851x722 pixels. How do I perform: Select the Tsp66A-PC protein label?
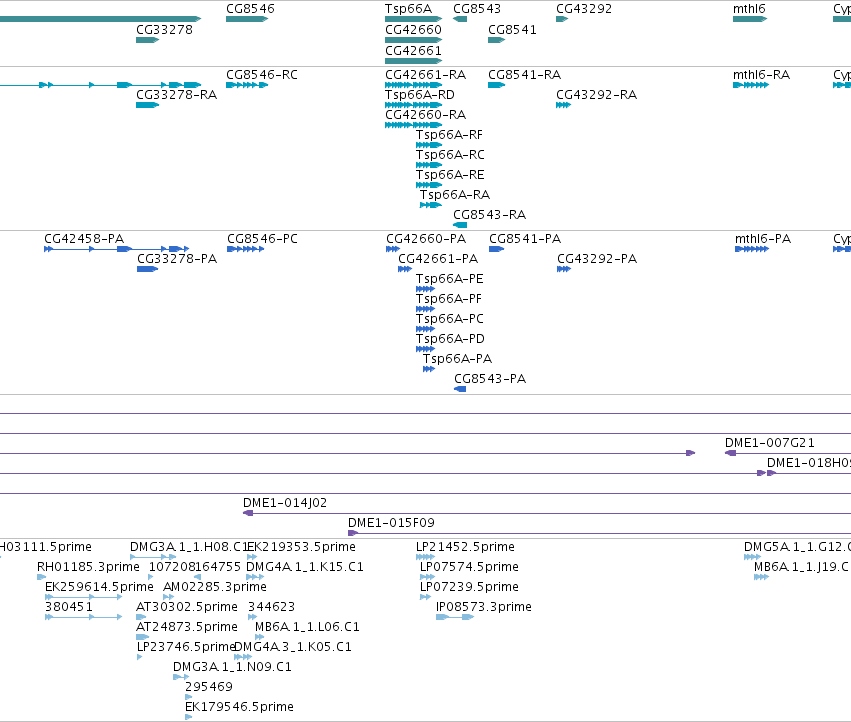click(x=449, y=319)
